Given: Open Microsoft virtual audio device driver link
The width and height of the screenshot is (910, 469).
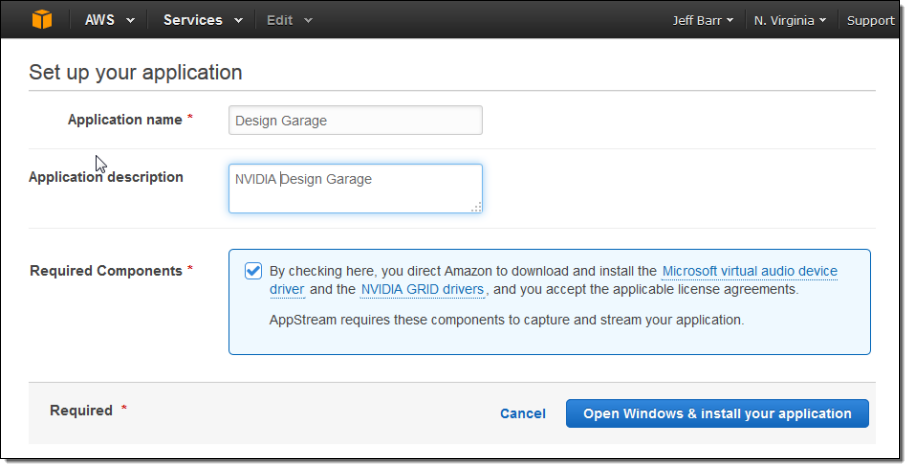Looking at the screenshot, I should click(750, 271).
